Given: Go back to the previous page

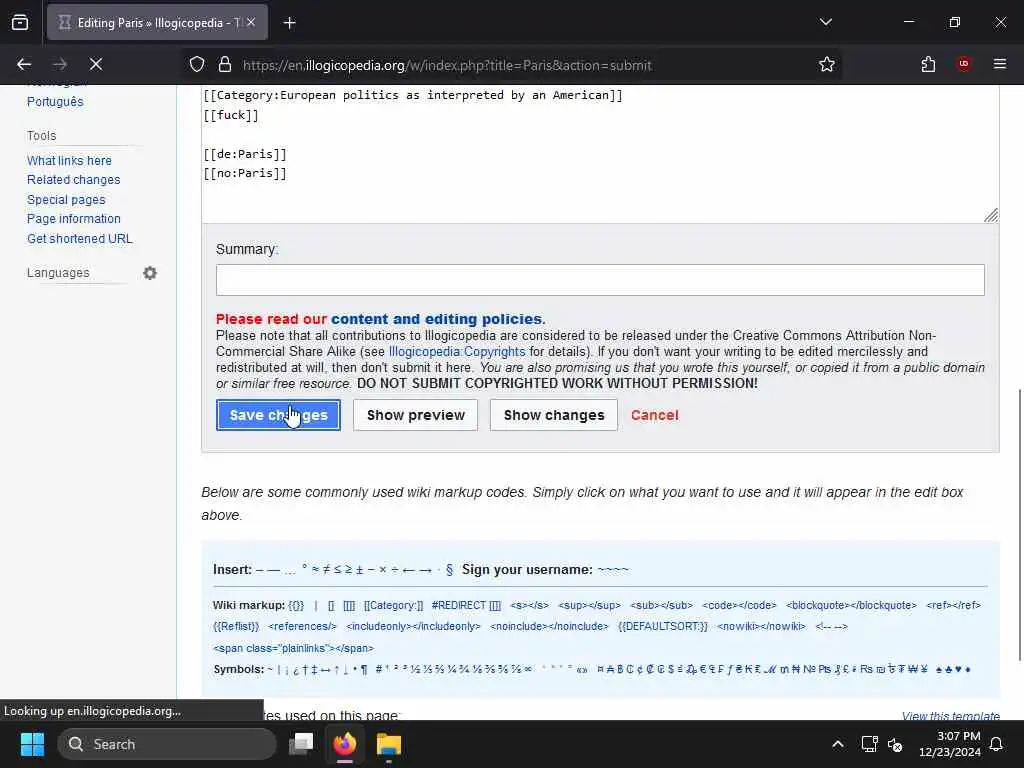Looking at the screenshot, I should click(x=24, y=64).
